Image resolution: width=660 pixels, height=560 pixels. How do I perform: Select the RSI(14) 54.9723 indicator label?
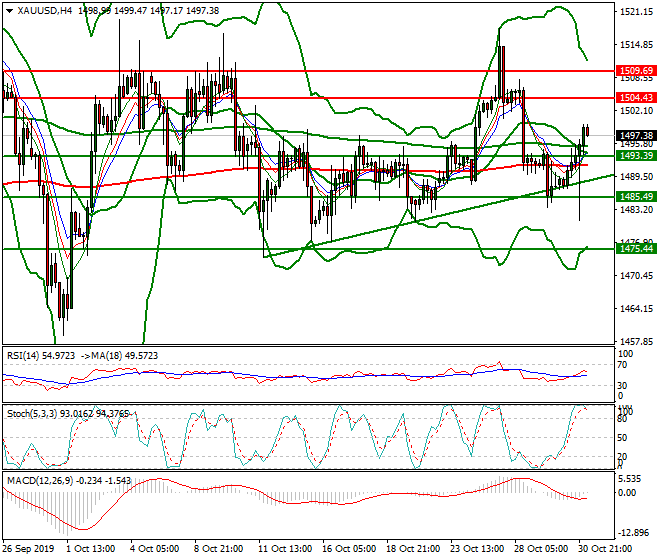coord(41,356)
